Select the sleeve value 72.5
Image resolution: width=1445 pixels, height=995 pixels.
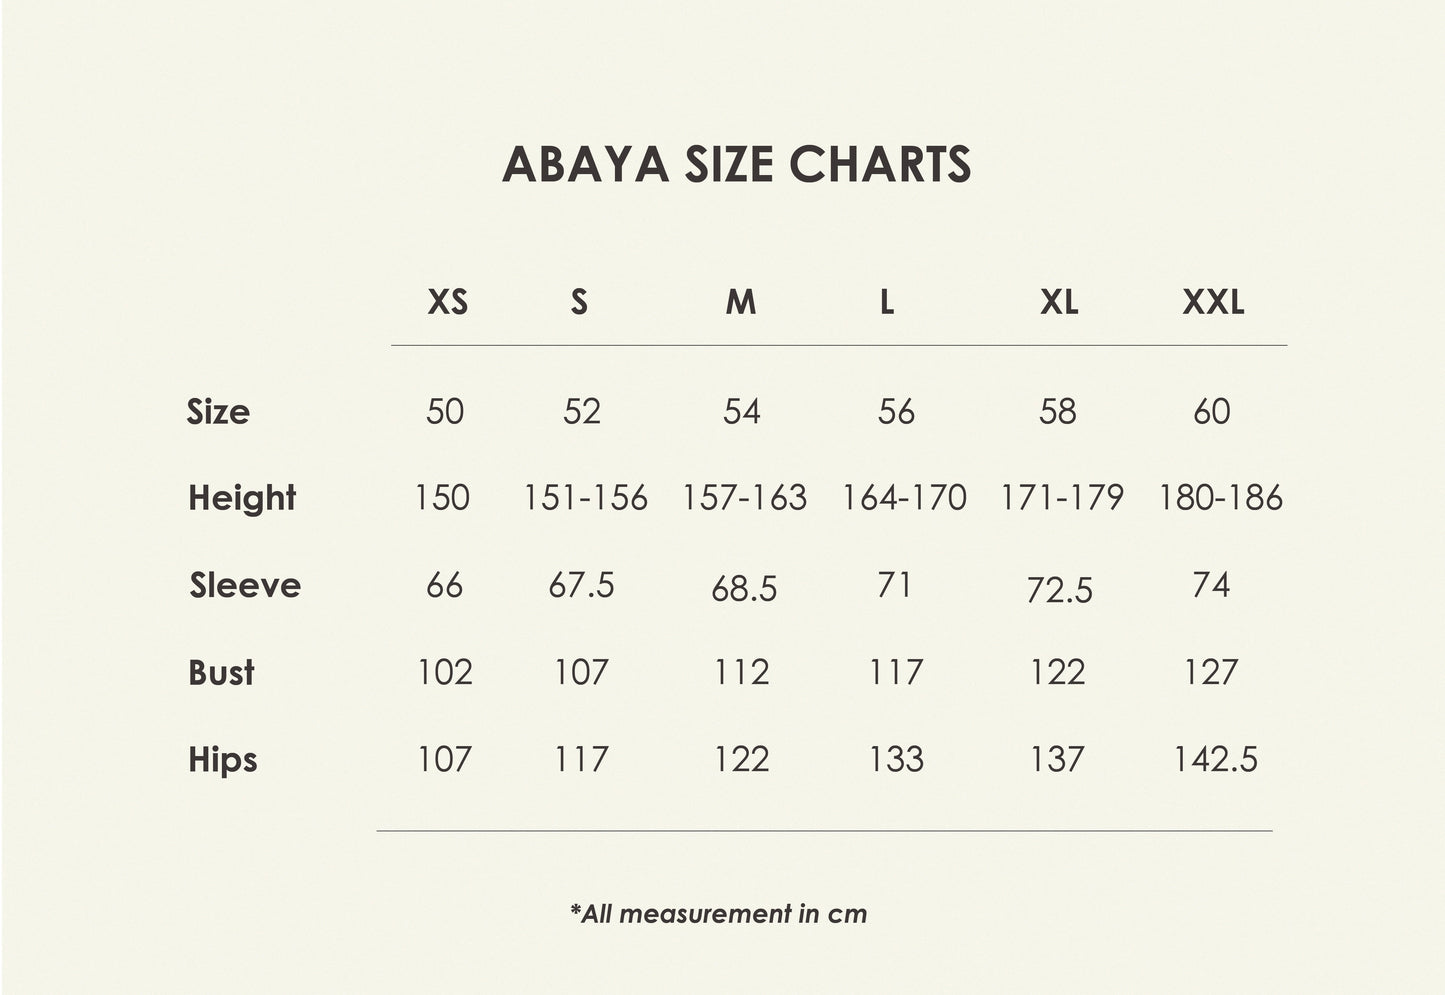coord(1059,591)
